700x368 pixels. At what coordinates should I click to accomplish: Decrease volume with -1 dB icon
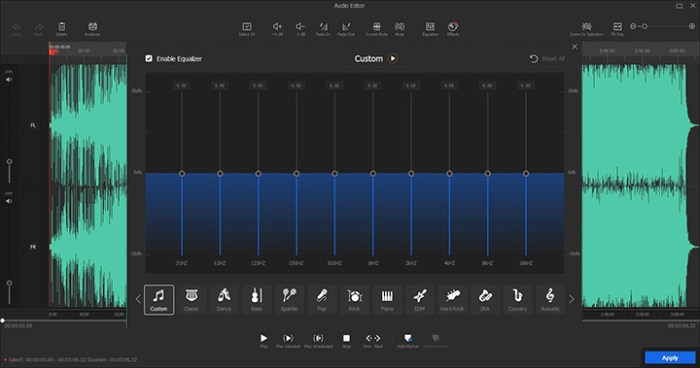pyautogui.click(x=300, y=27)
